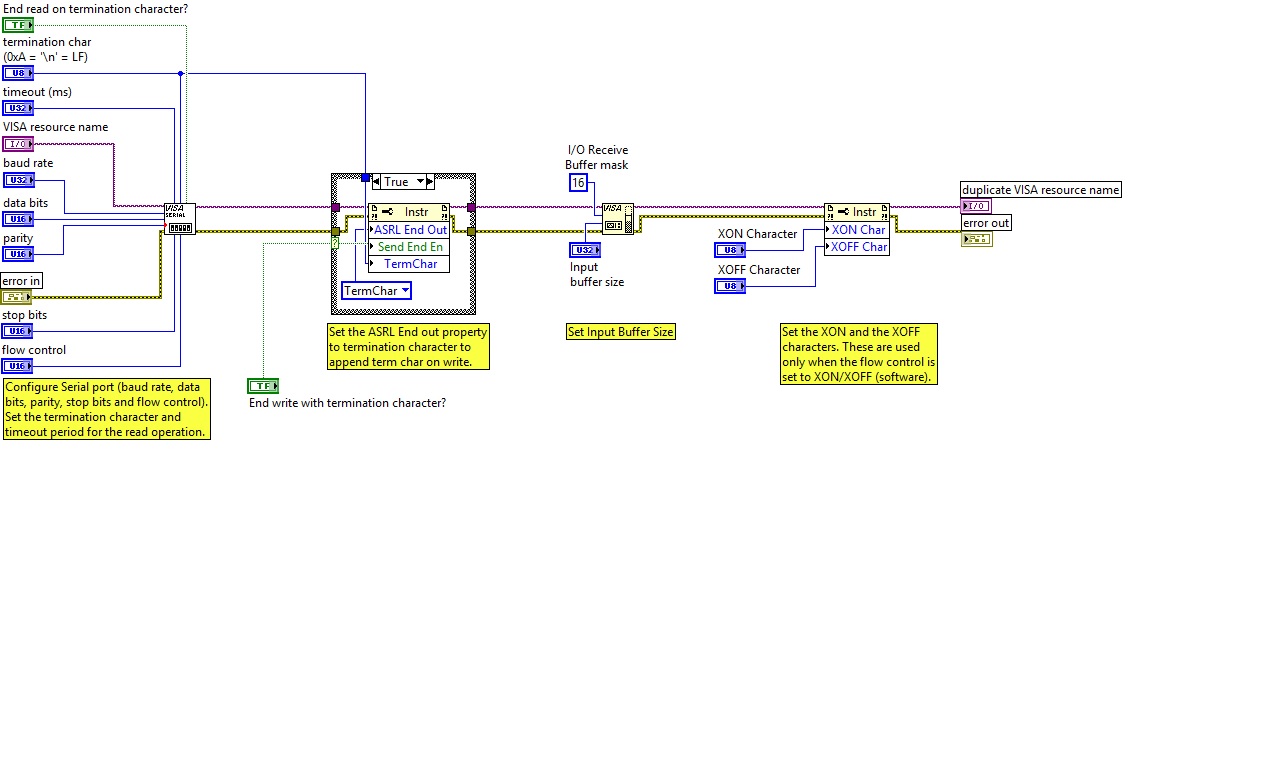Click the 'error in' label
Viewport: 1280px width, 774px height.
21,281
